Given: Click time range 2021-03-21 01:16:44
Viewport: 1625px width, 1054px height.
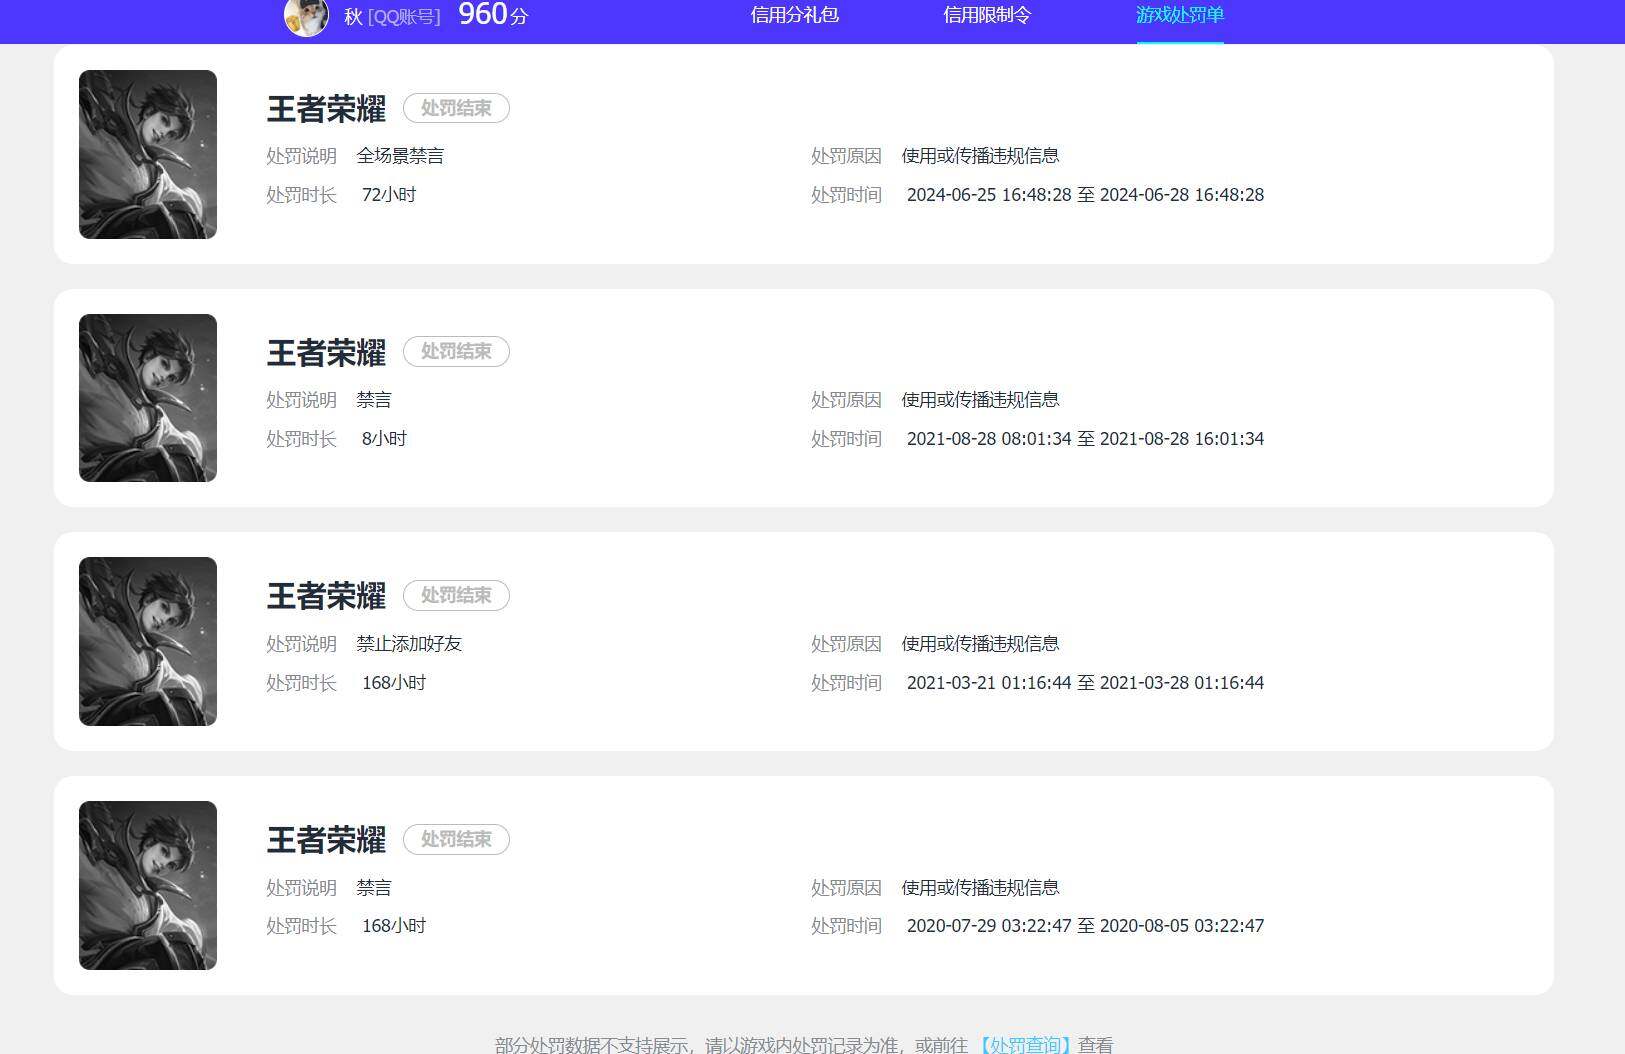Looking at the screenshot, I should (x=1085, y=683).
